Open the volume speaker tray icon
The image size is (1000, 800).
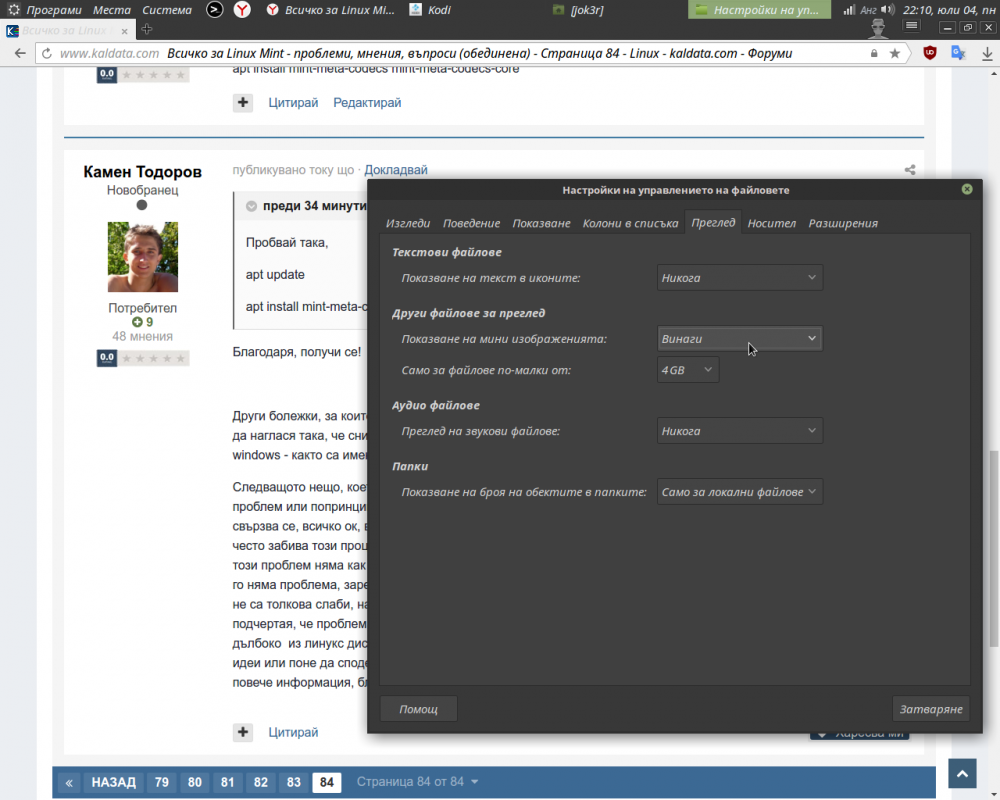tap(888, 10)
